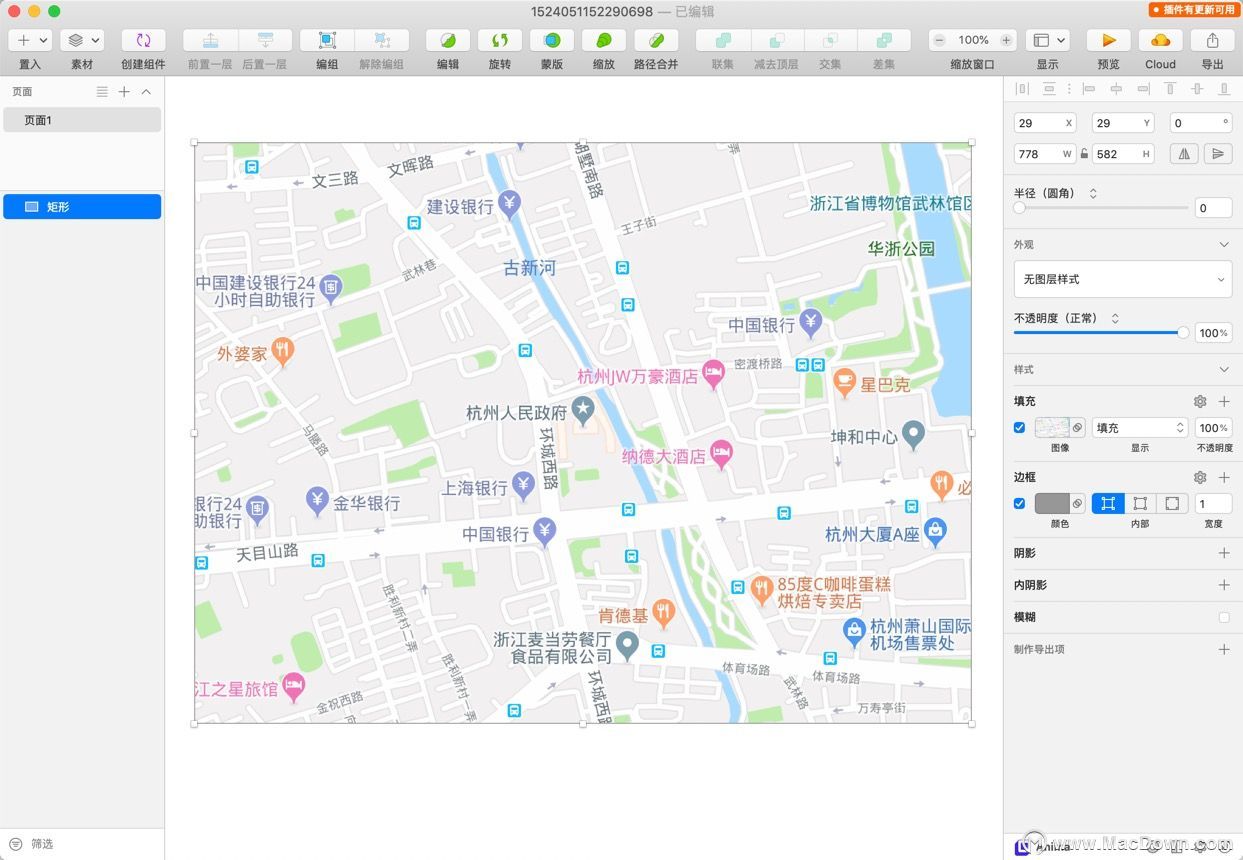Open the 半径（圆角）radius type stepper
Viewport: 1243px width, 860px height.
tap(1093, 193)
